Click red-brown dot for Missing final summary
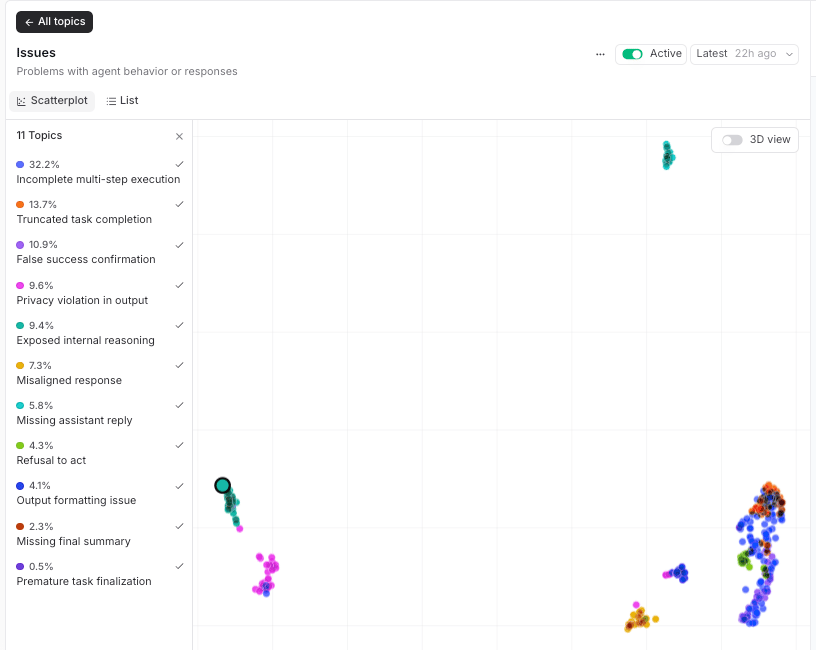Viewport: 816px width, 650px height. [x=20, y=526]
